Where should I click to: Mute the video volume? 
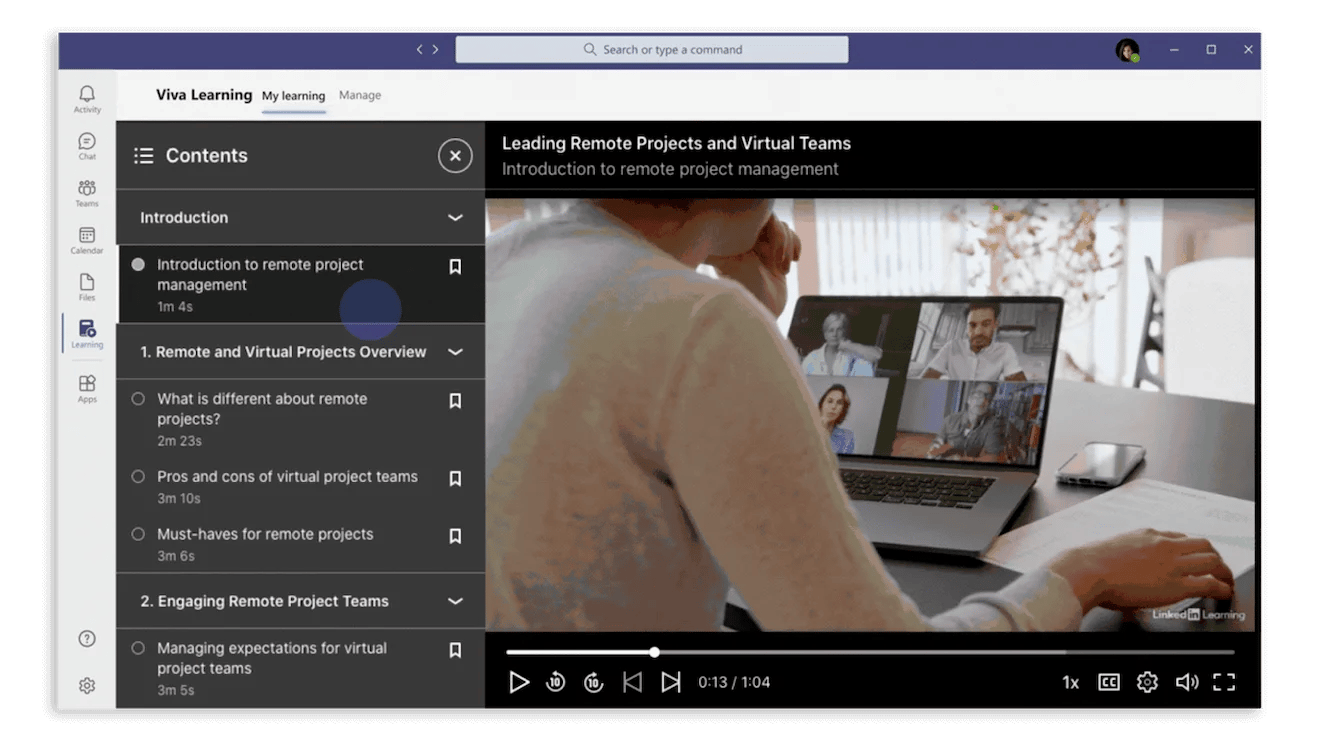pyautogui.click(x=1186, y=682)
